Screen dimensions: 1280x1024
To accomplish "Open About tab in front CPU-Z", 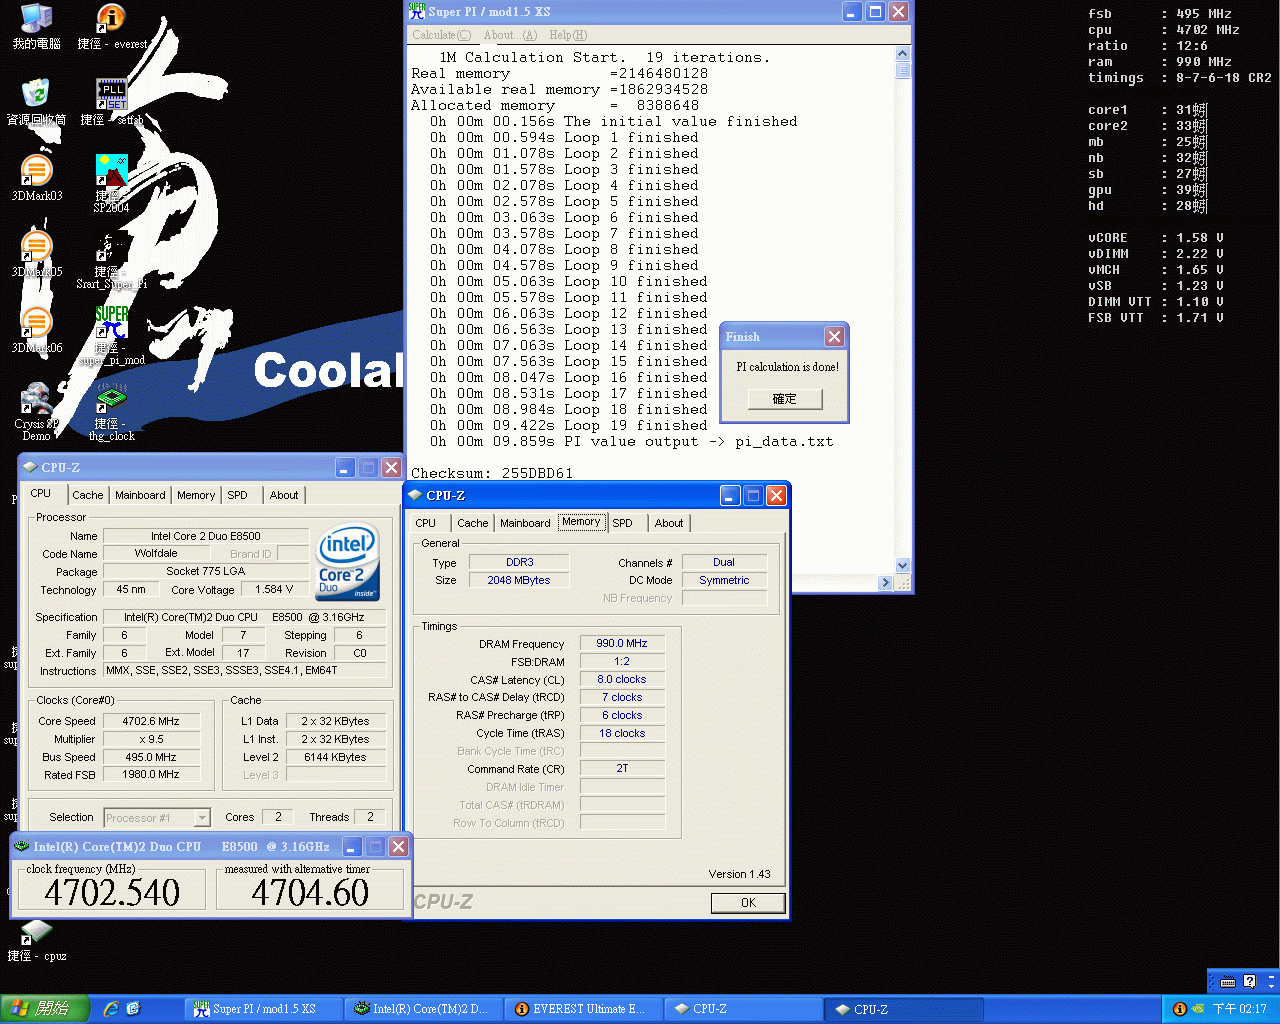I will [669, 523].
